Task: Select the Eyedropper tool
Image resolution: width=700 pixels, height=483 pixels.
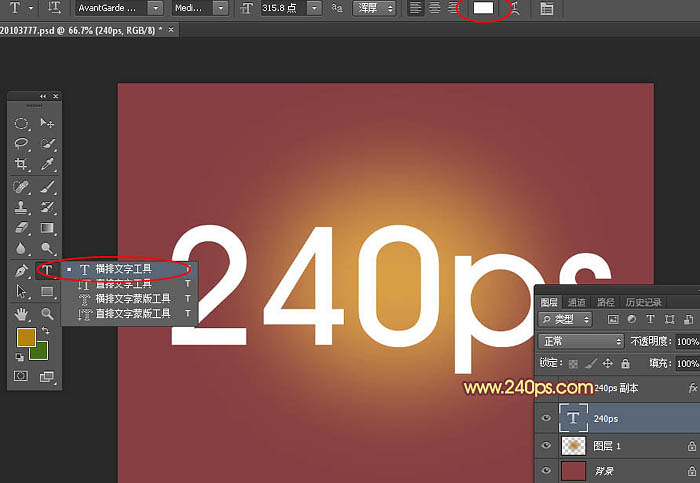Action: (47, 164)
